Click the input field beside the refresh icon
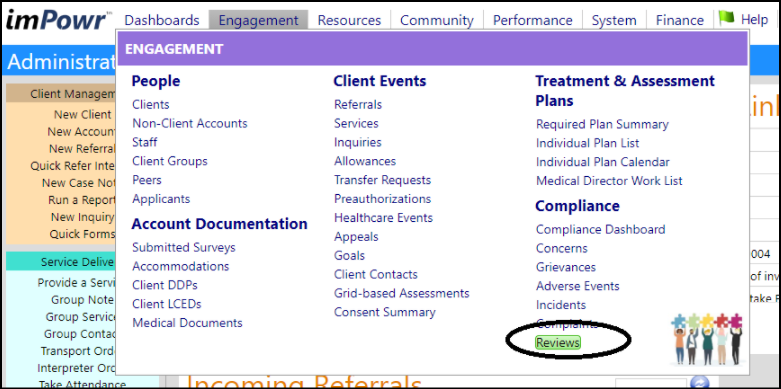This screenshot has height=389, width=781. (x=651, y=384)
